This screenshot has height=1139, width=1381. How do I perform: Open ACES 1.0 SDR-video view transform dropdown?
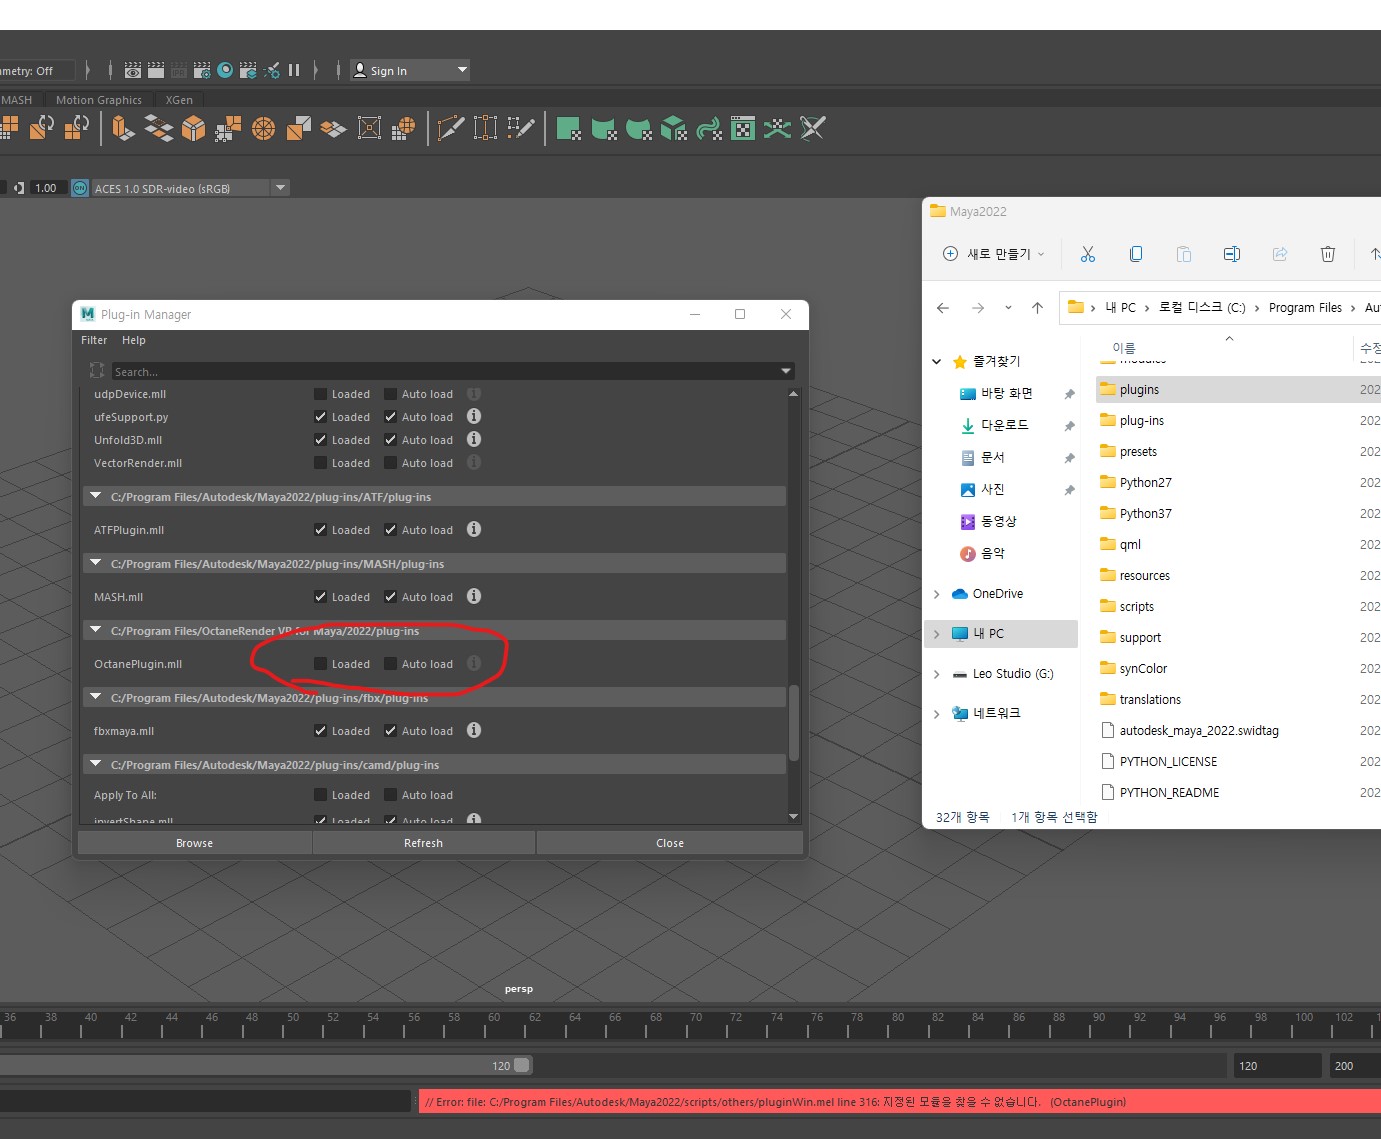click(x=281, y=188)
